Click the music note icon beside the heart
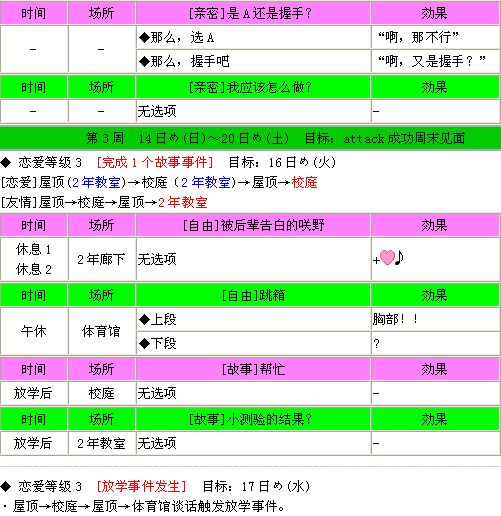This screenshot has height=516, width=501. tap(399, 258)
